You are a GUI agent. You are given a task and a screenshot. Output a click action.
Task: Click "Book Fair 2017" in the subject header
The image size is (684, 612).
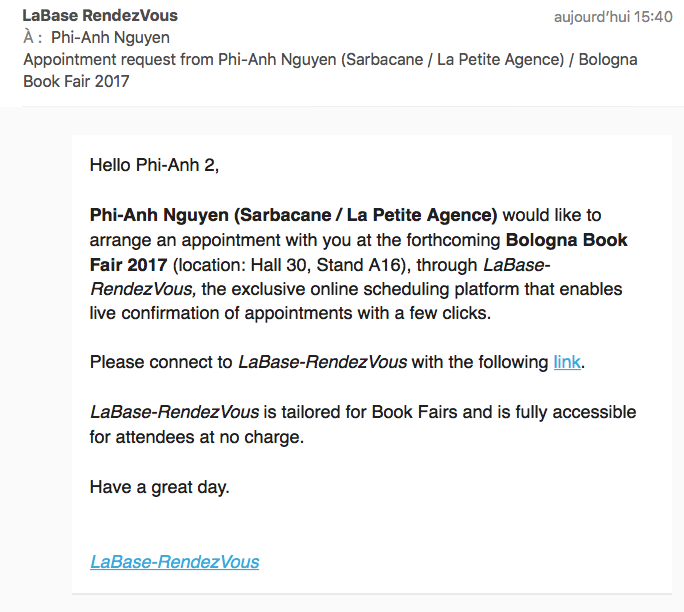pos(76,82)
